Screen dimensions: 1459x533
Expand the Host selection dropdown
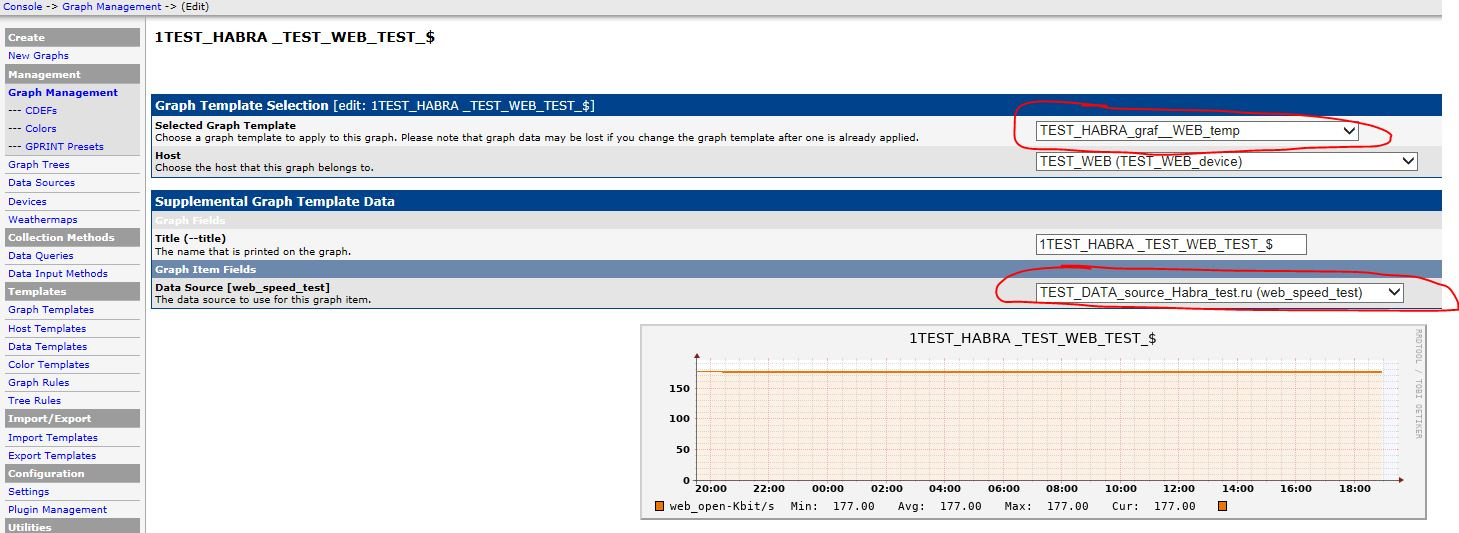coord(1227,161)
